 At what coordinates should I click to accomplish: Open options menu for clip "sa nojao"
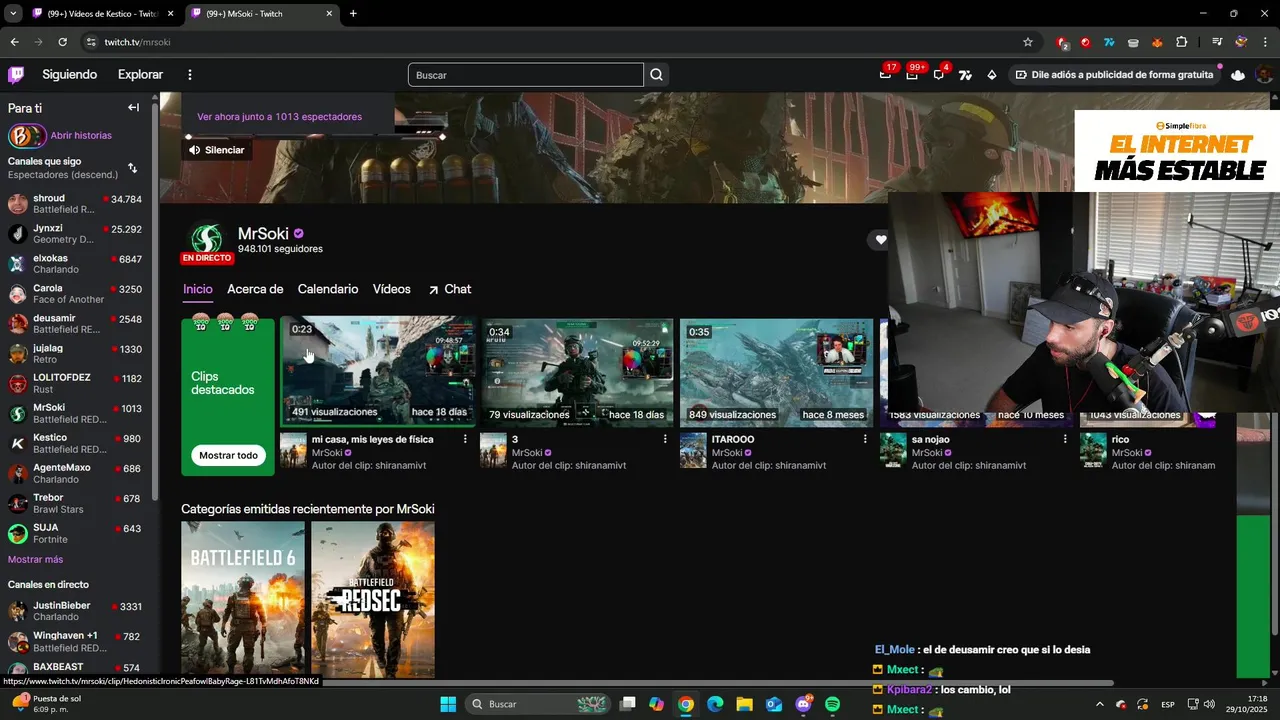pos(1065,439)
